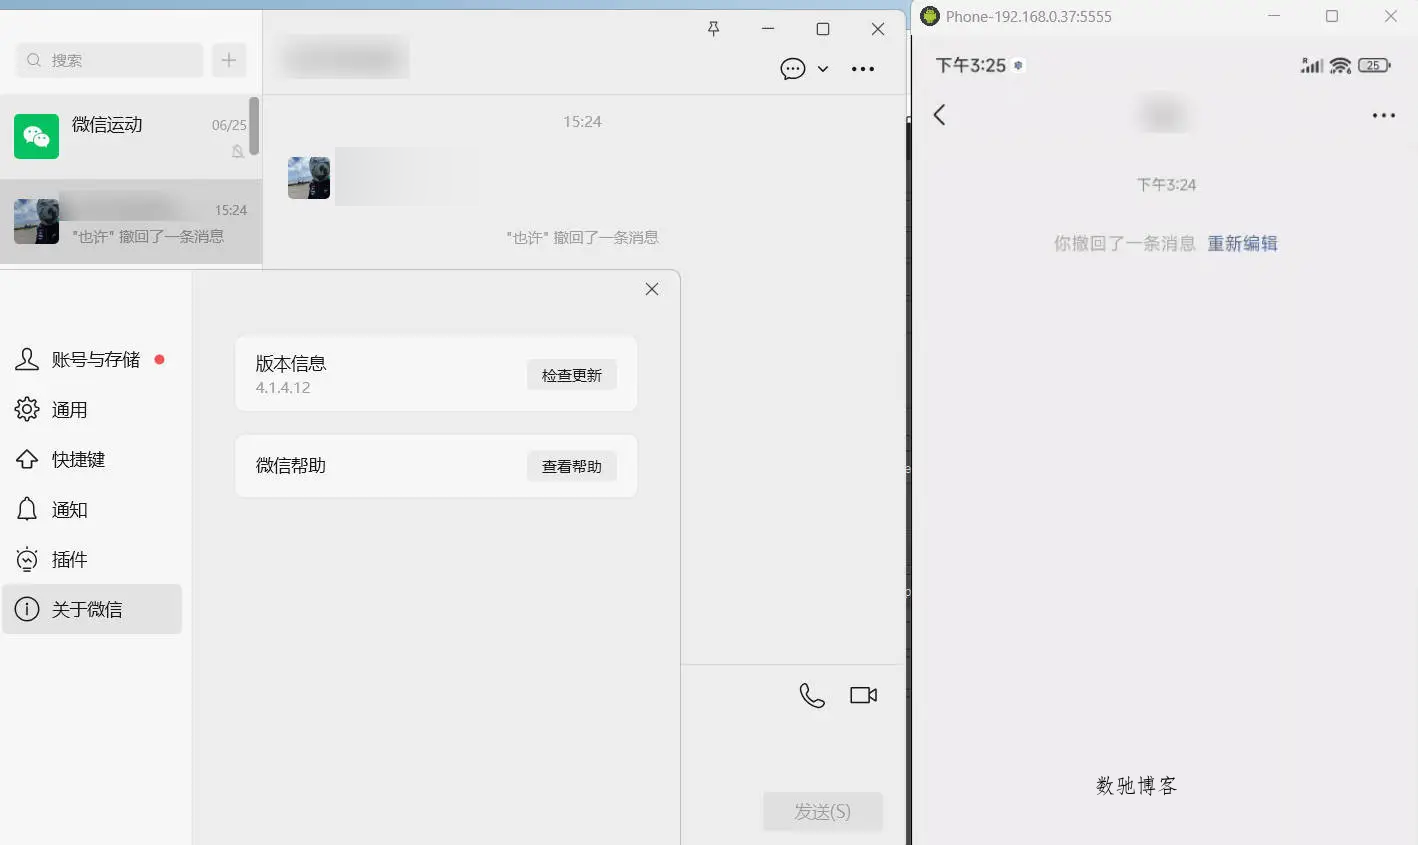Click the WeChat search box
The image size is (1418, 845).
(110, 60)
